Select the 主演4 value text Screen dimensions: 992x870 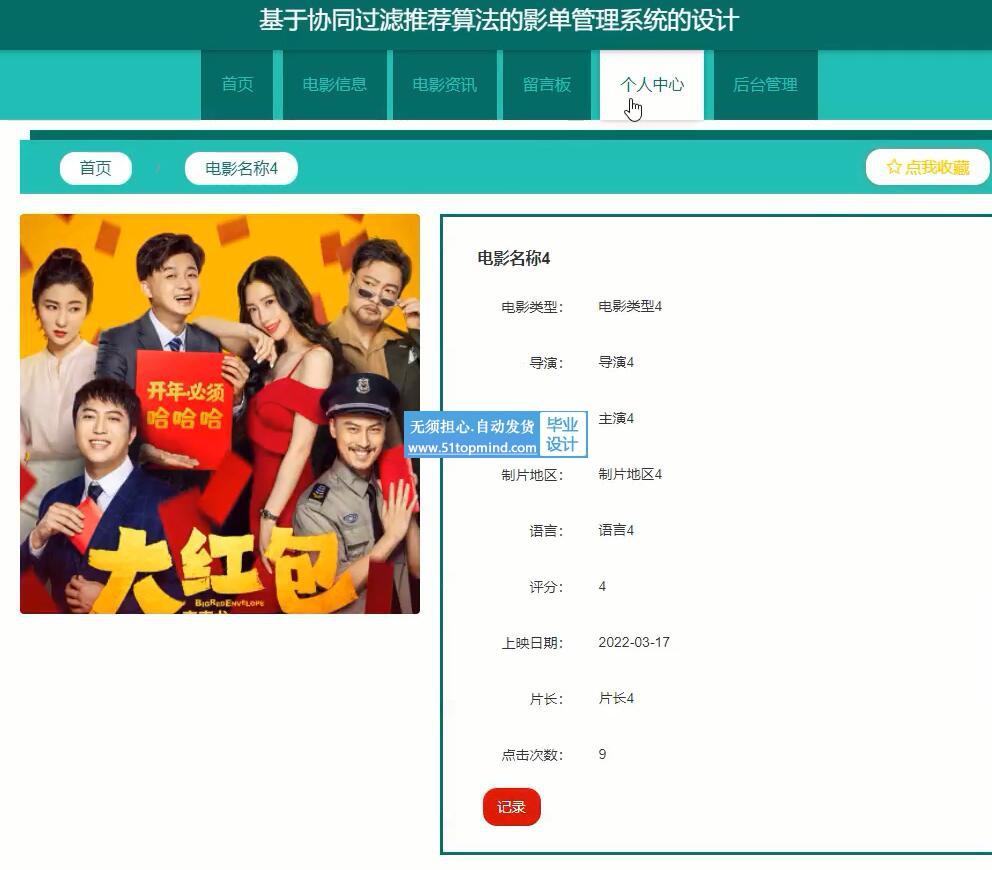pyautogui.click(x=616, y=419)
